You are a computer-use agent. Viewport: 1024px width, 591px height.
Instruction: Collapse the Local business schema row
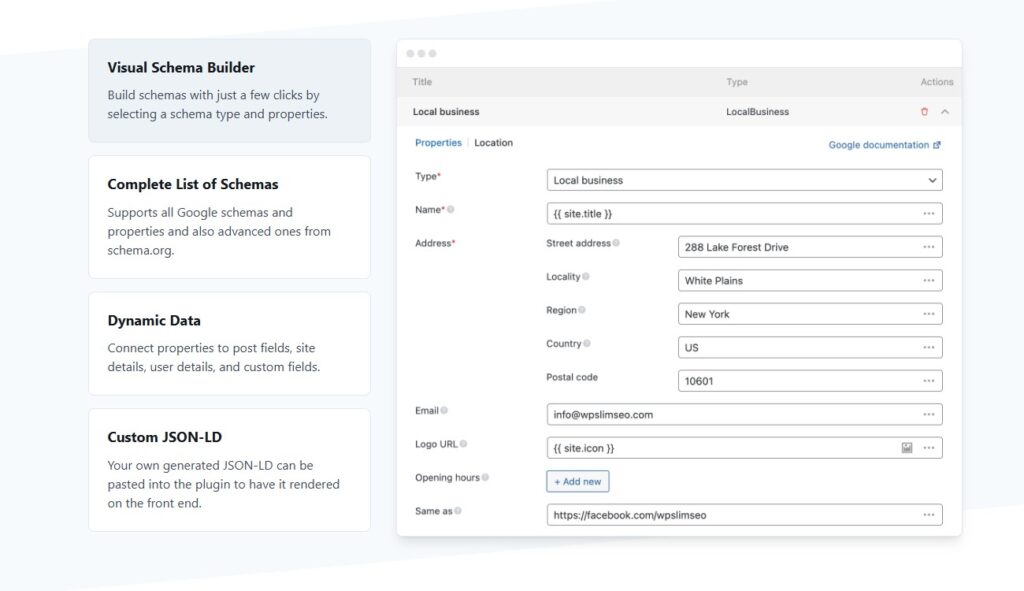point(945,112)
